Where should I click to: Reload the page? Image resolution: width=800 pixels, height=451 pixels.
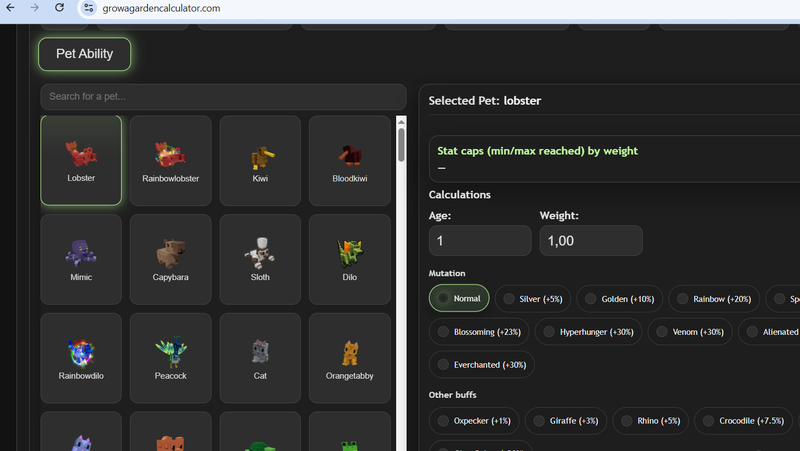[x=59, y=8]
